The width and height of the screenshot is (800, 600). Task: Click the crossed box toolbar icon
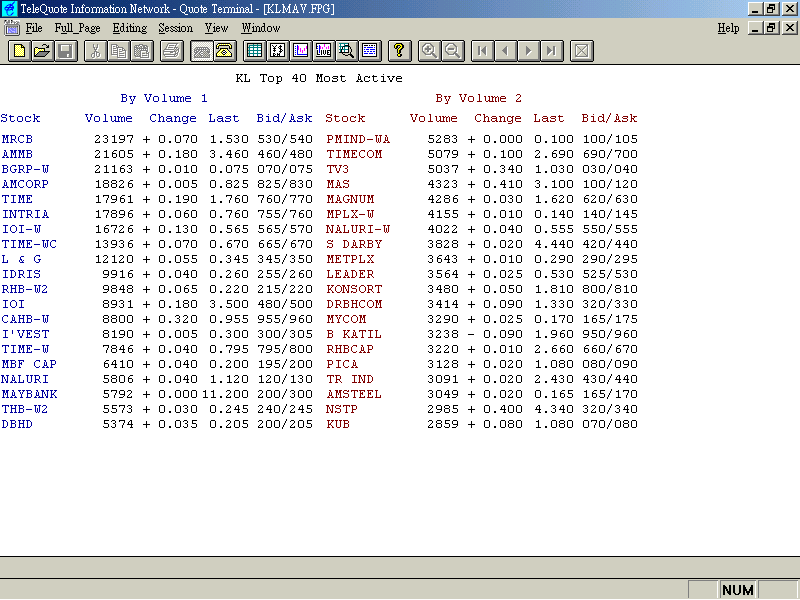tap(581, 51)
